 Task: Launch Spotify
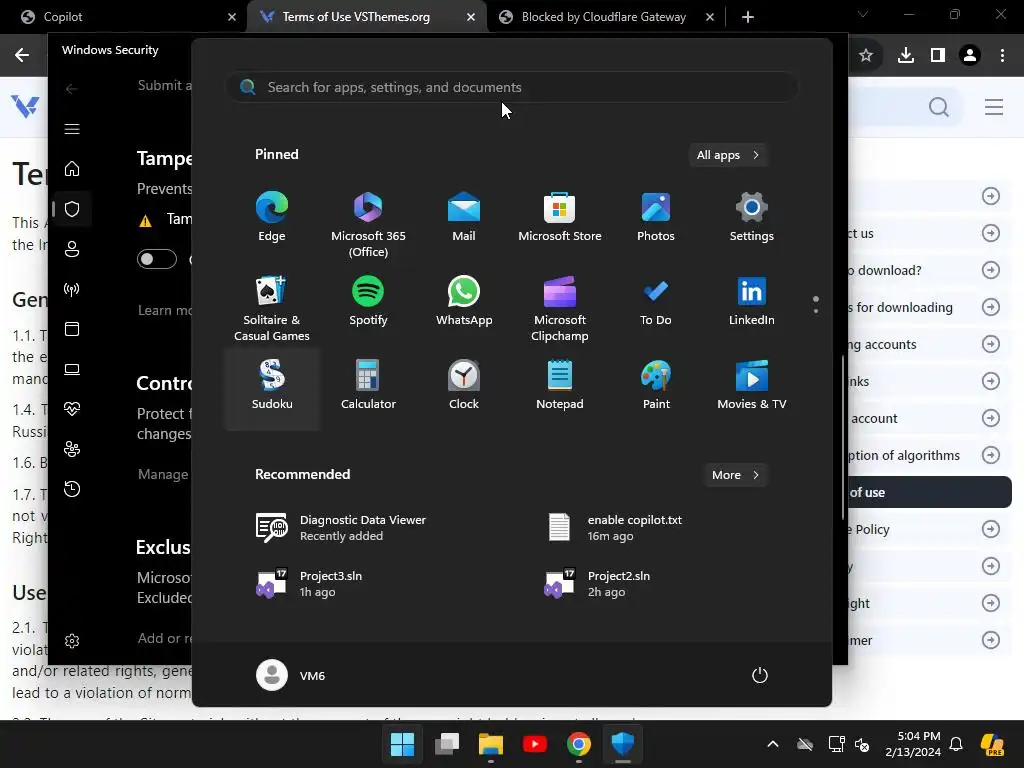[x=368, y=302]
